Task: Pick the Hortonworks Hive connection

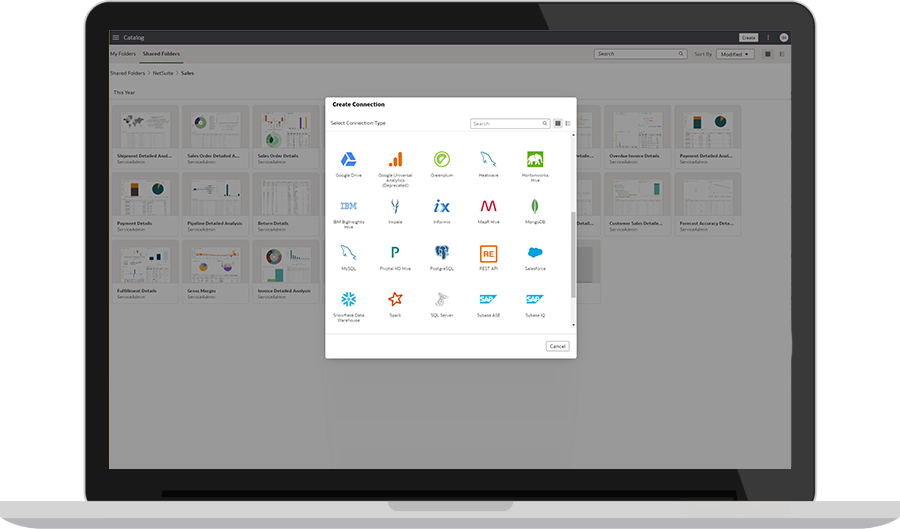Action: point(535,160)
